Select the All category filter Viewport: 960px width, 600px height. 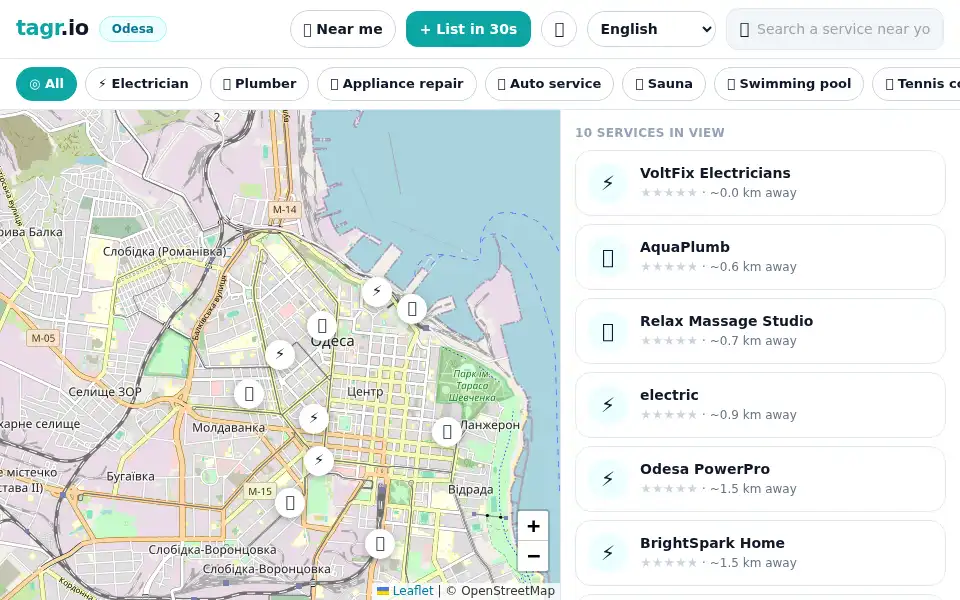[47, 84]
